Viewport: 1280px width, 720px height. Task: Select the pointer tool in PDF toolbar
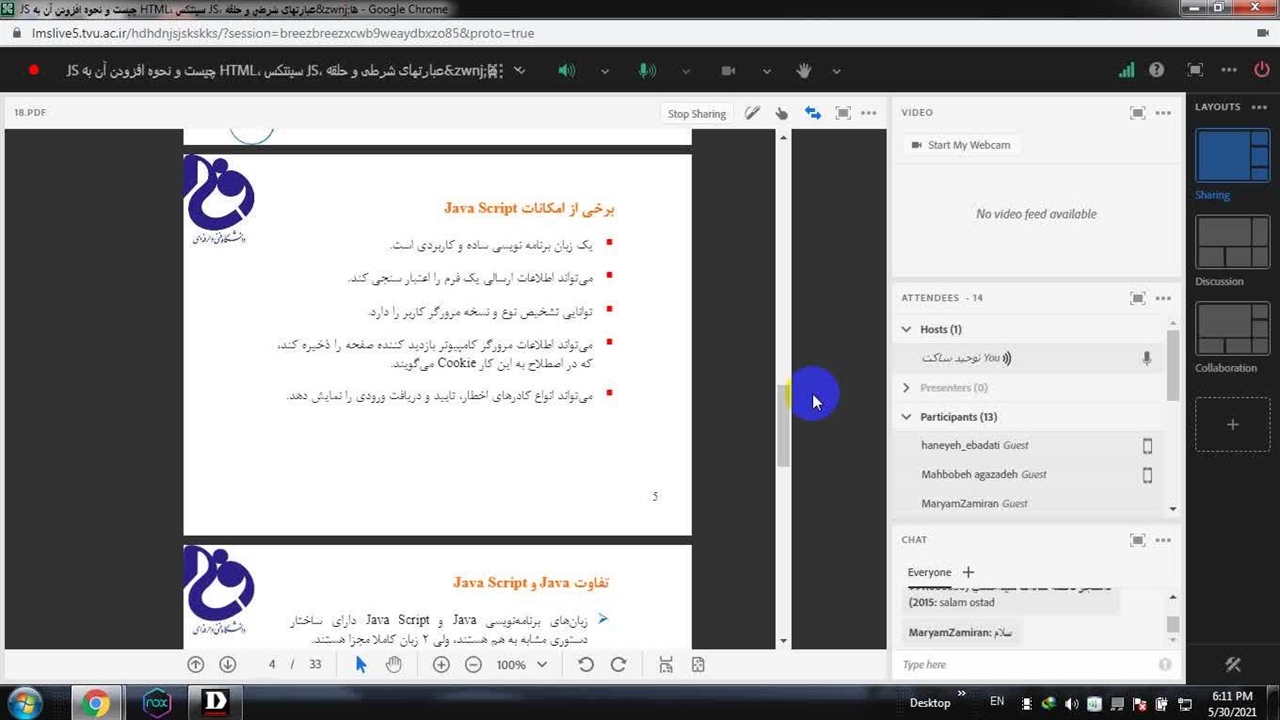pyautogui.click(x=361, y=665)
